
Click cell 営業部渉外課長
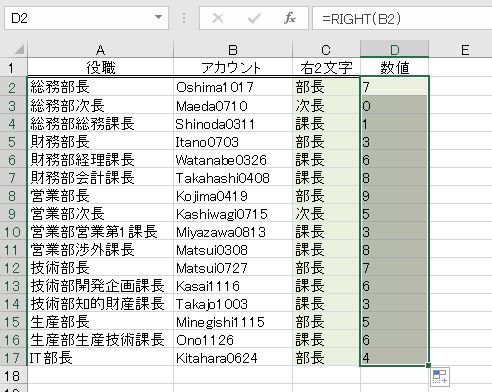coord(100,250)
